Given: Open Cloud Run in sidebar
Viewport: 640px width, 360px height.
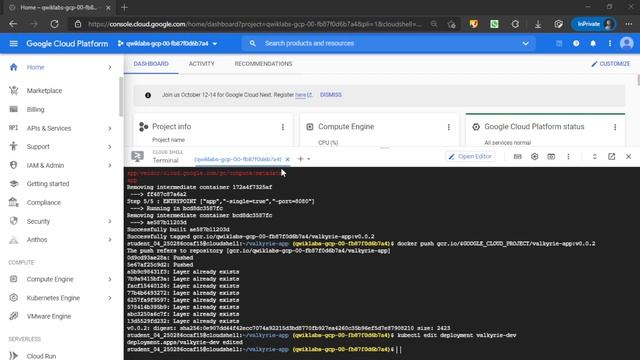Looking at the screenshot, I should coord(41,356).
